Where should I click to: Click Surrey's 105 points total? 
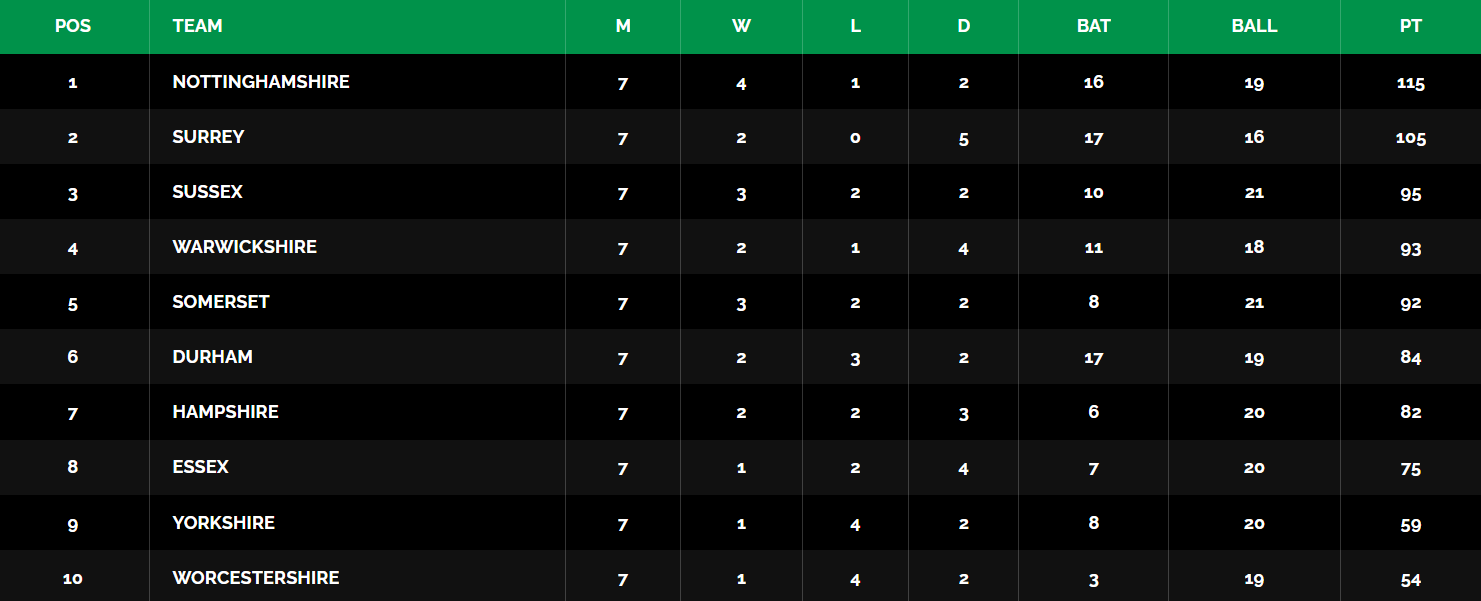[1410, 138]
